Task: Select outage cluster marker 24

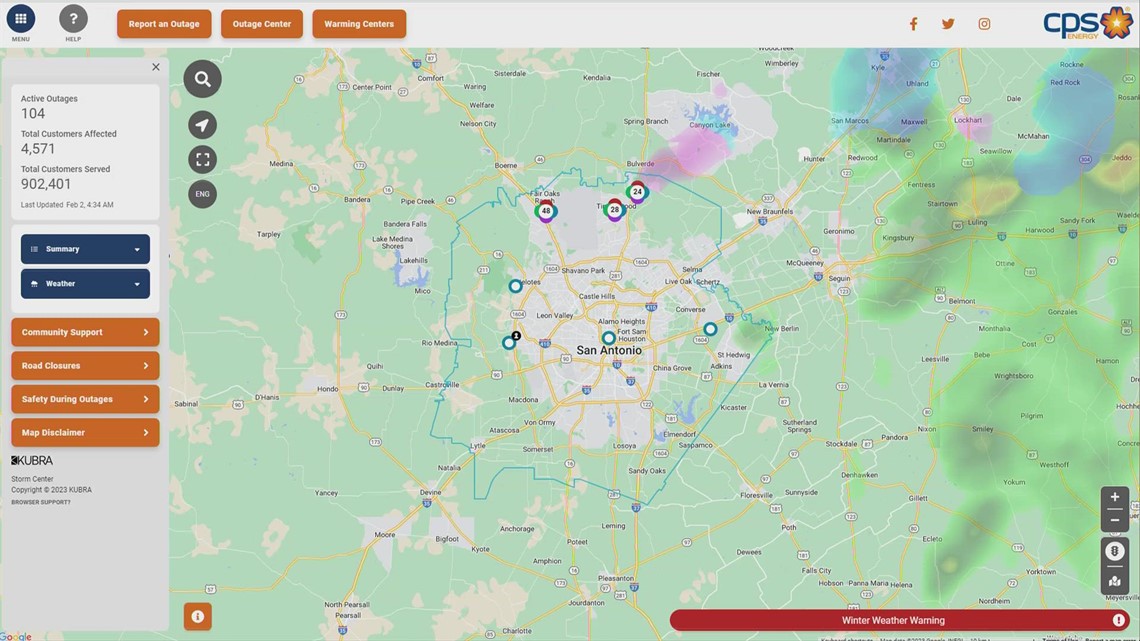Action: (x=638, y=192)
